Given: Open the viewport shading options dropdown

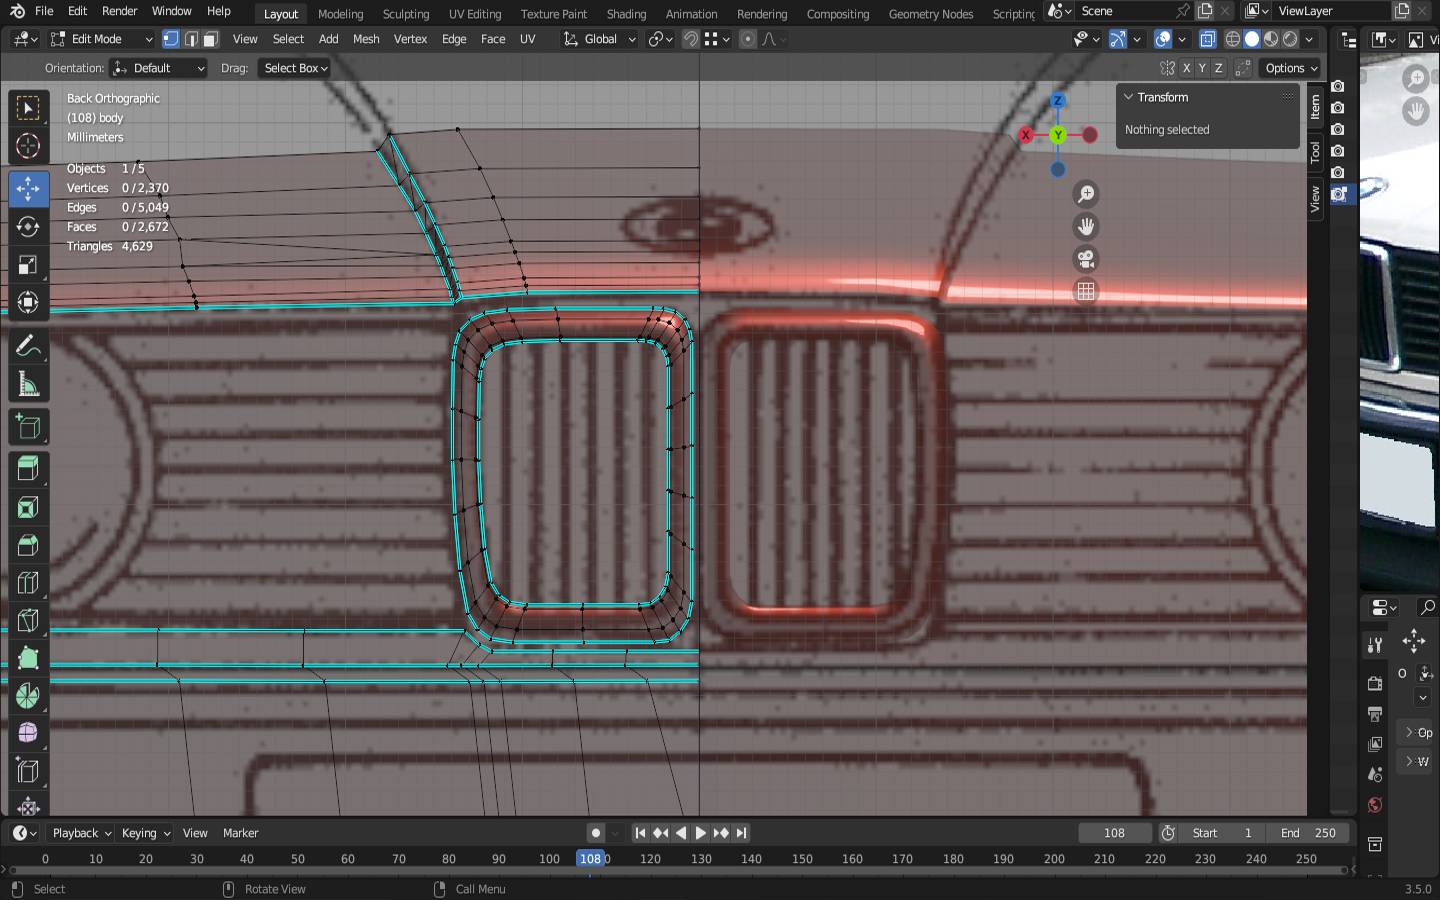Looking at the screenshot, I should click(x=1310, y=39).
